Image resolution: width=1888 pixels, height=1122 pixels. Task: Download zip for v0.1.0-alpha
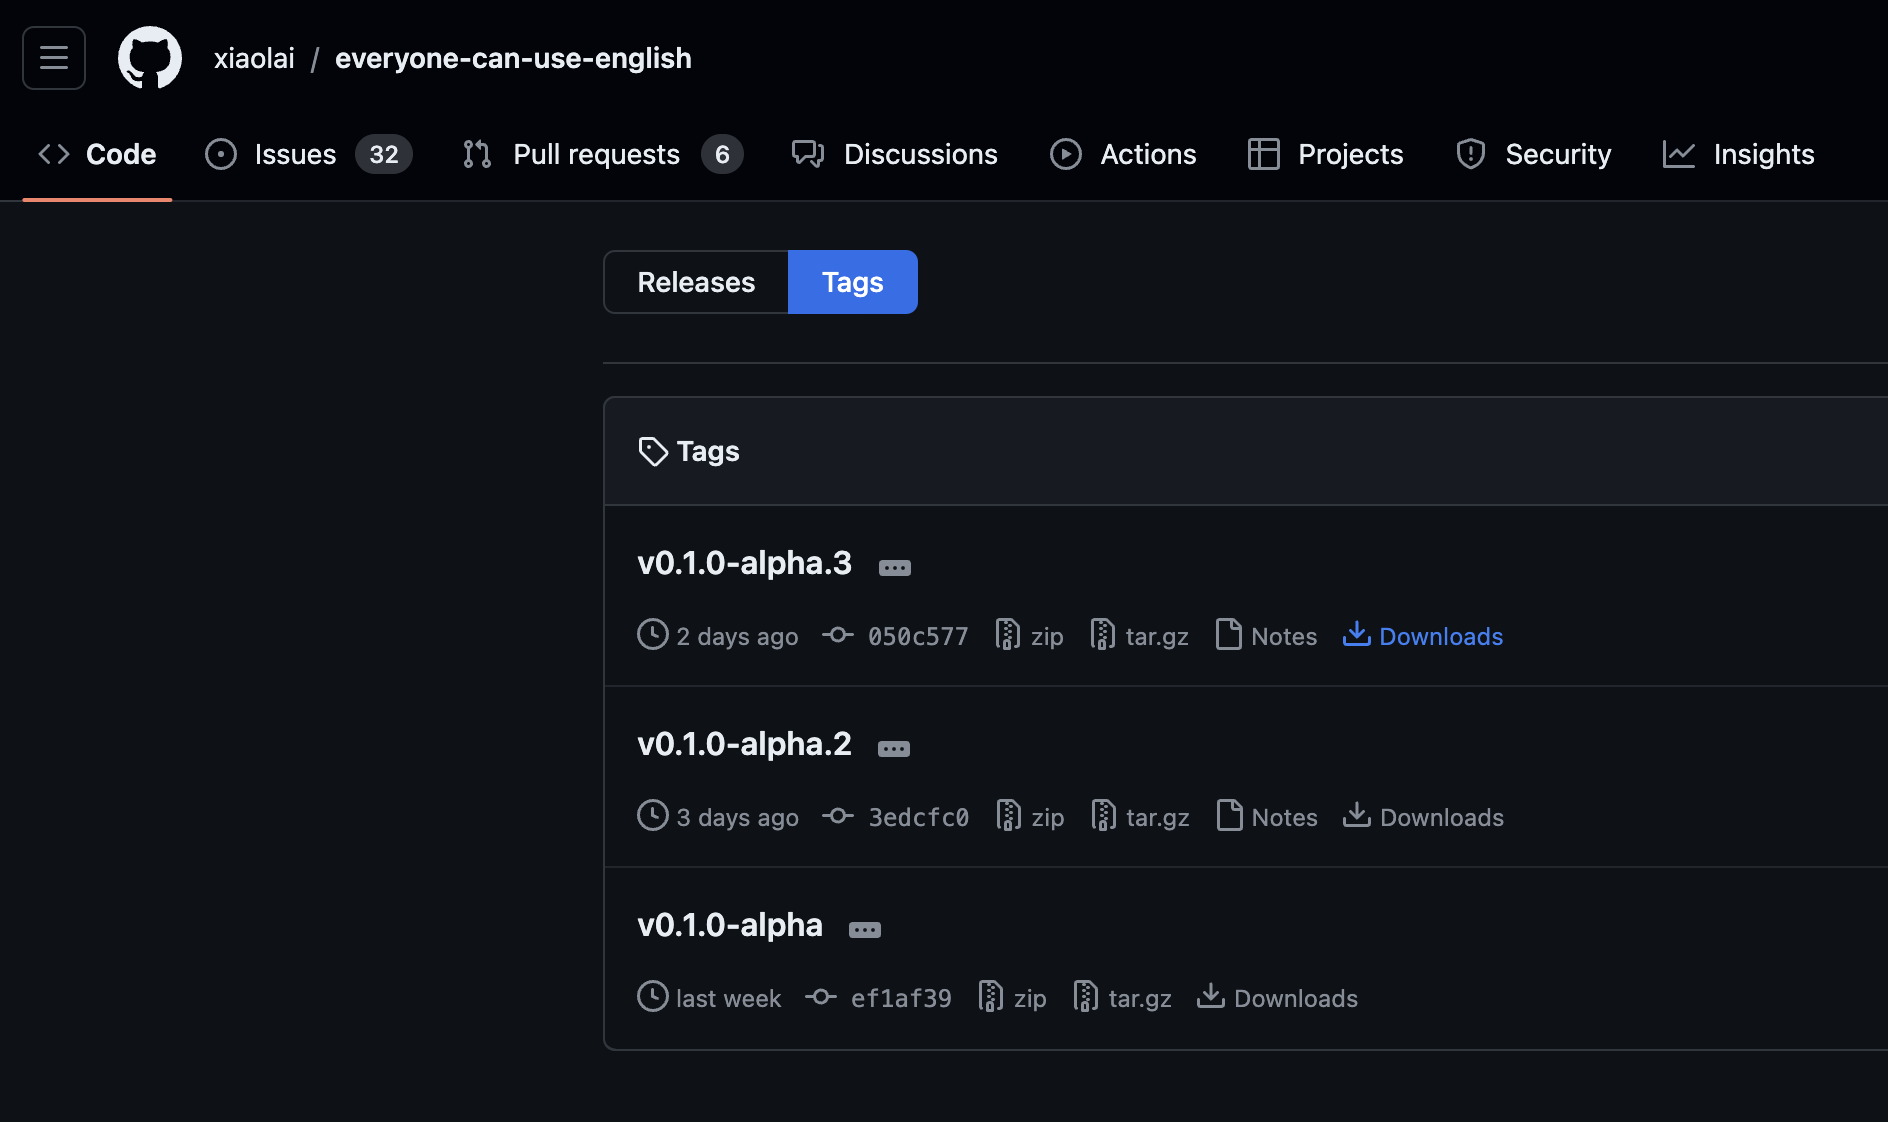coord(1013,998)
